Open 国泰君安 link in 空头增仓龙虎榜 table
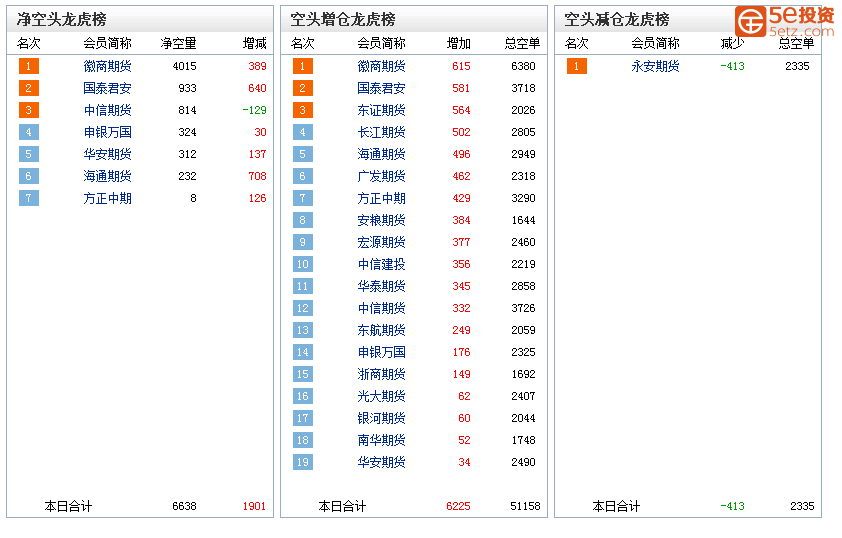The height and width of the screenshot is (538, 842). coord(381,88)
